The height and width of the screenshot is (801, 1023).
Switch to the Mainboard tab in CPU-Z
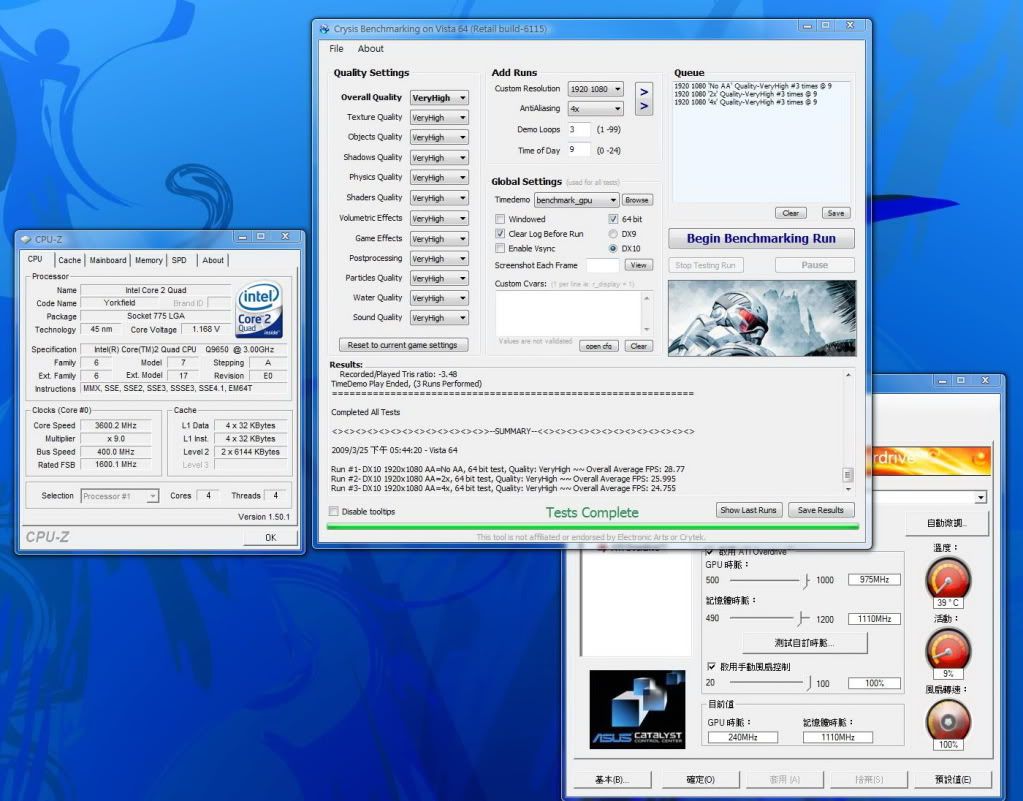click(x=108, y=260)
